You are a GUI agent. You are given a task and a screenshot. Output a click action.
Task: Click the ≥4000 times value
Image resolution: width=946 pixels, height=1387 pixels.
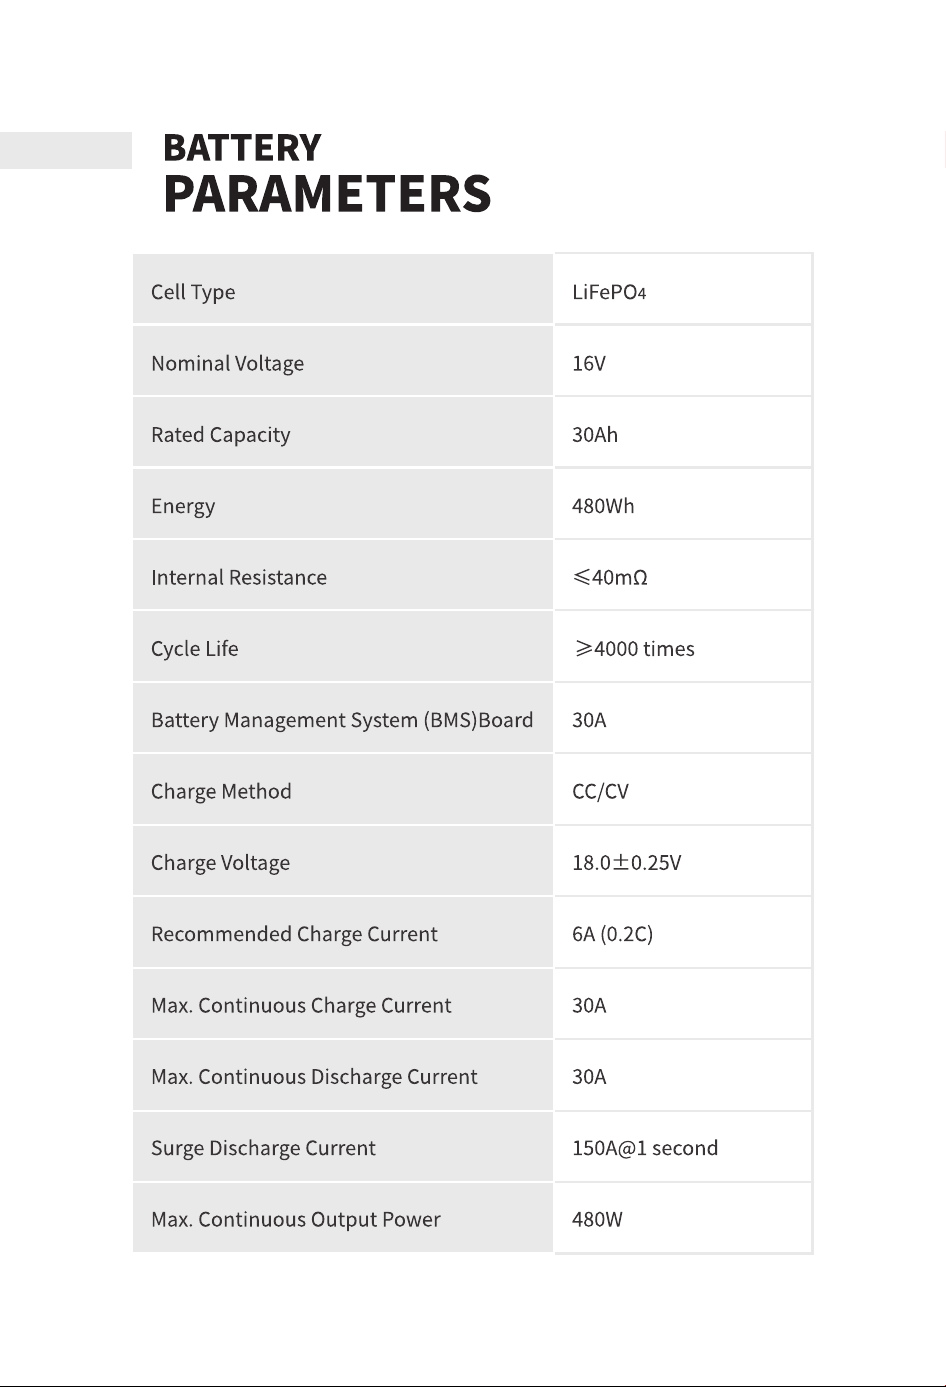click(x=634, y=649)
